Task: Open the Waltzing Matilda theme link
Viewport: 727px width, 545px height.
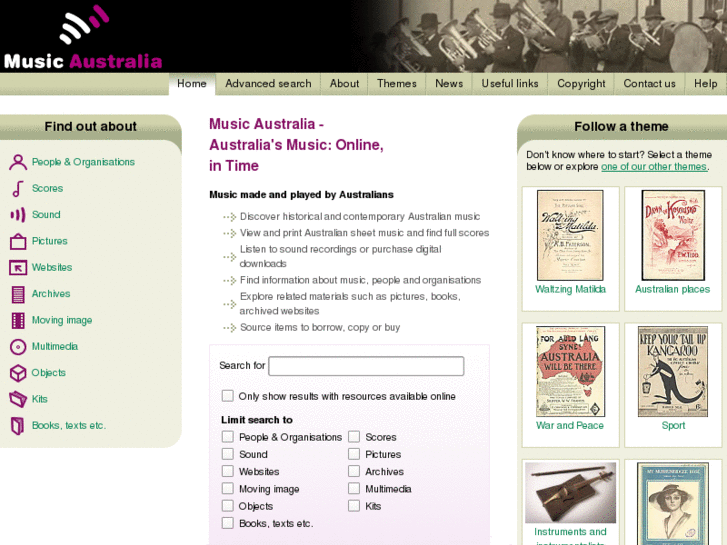Action: pyautogui.click(x=570, y=289)
